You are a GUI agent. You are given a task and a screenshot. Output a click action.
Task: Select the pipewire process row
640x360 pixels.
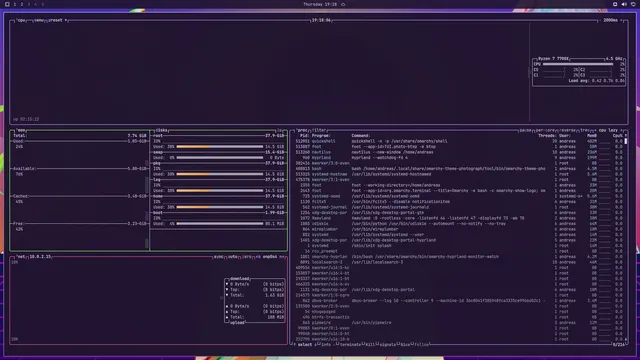[459, 323]
